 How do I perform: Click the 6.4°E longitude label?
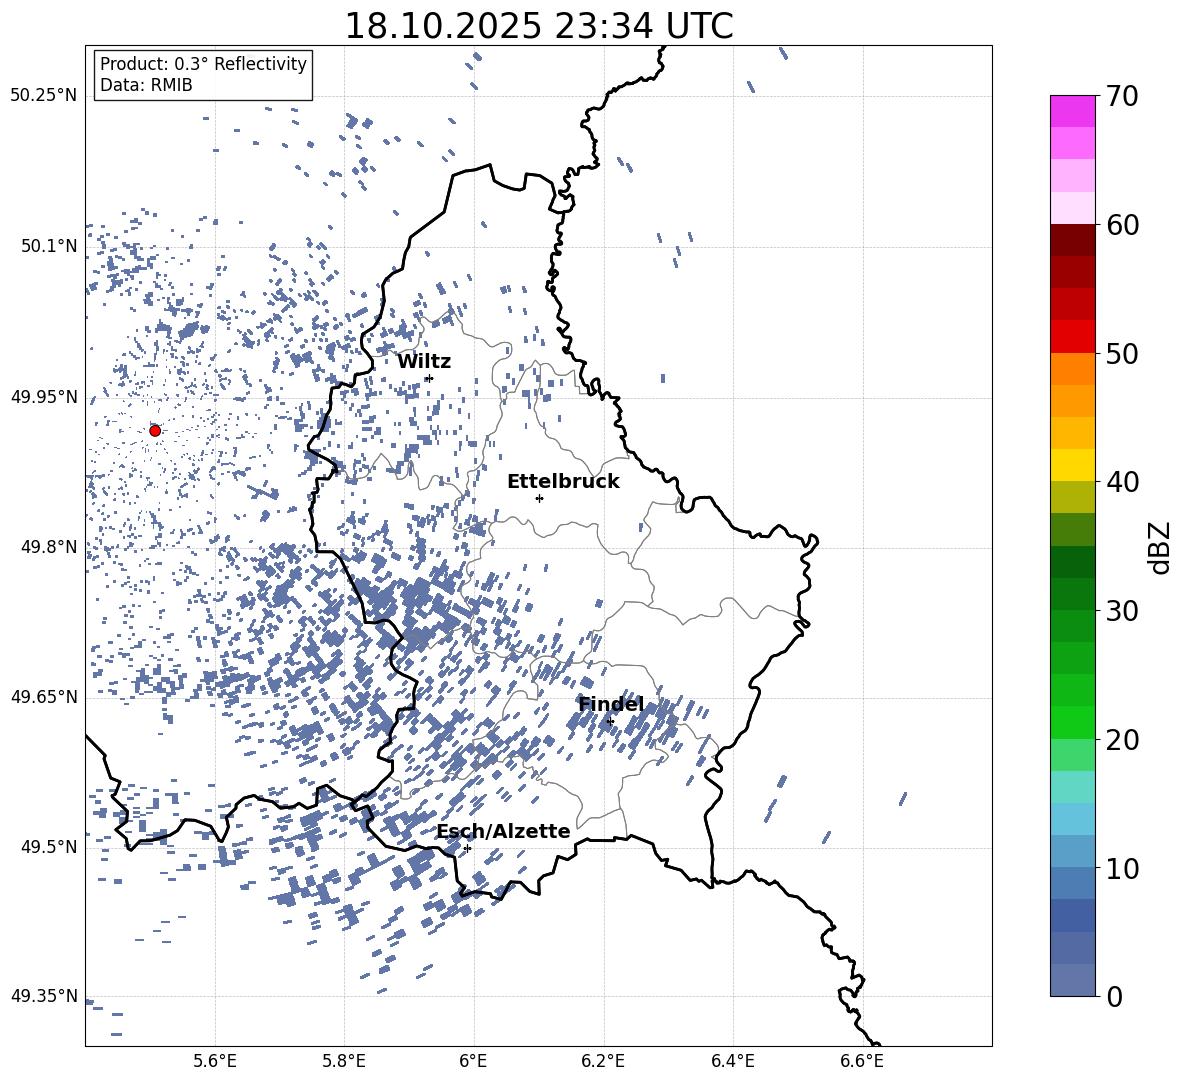[732, 1061]
